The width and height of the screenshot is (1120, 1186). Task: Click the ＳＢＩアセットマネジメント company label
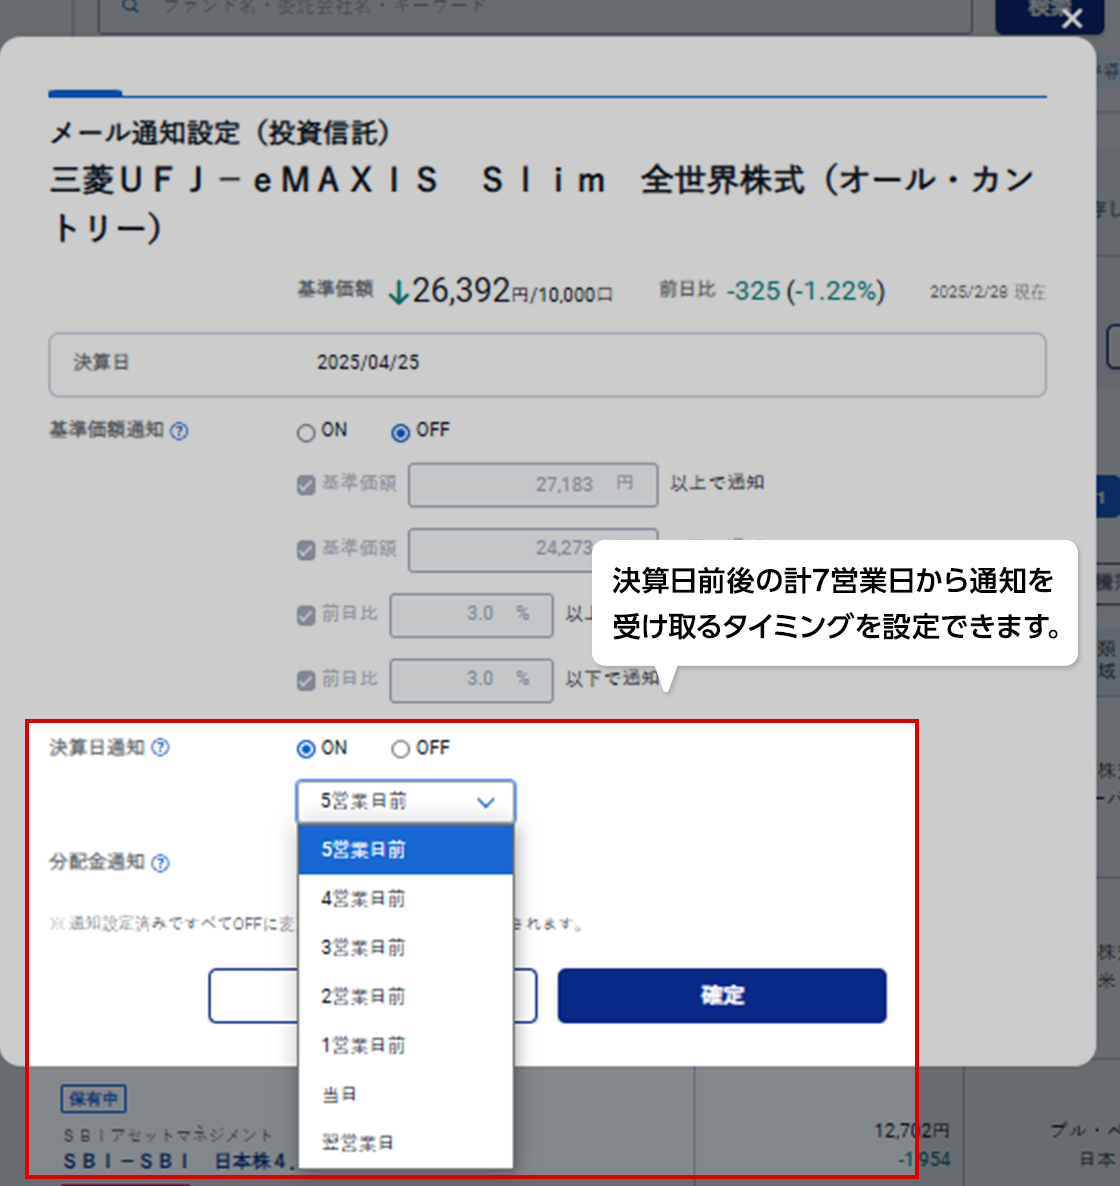168,1135
